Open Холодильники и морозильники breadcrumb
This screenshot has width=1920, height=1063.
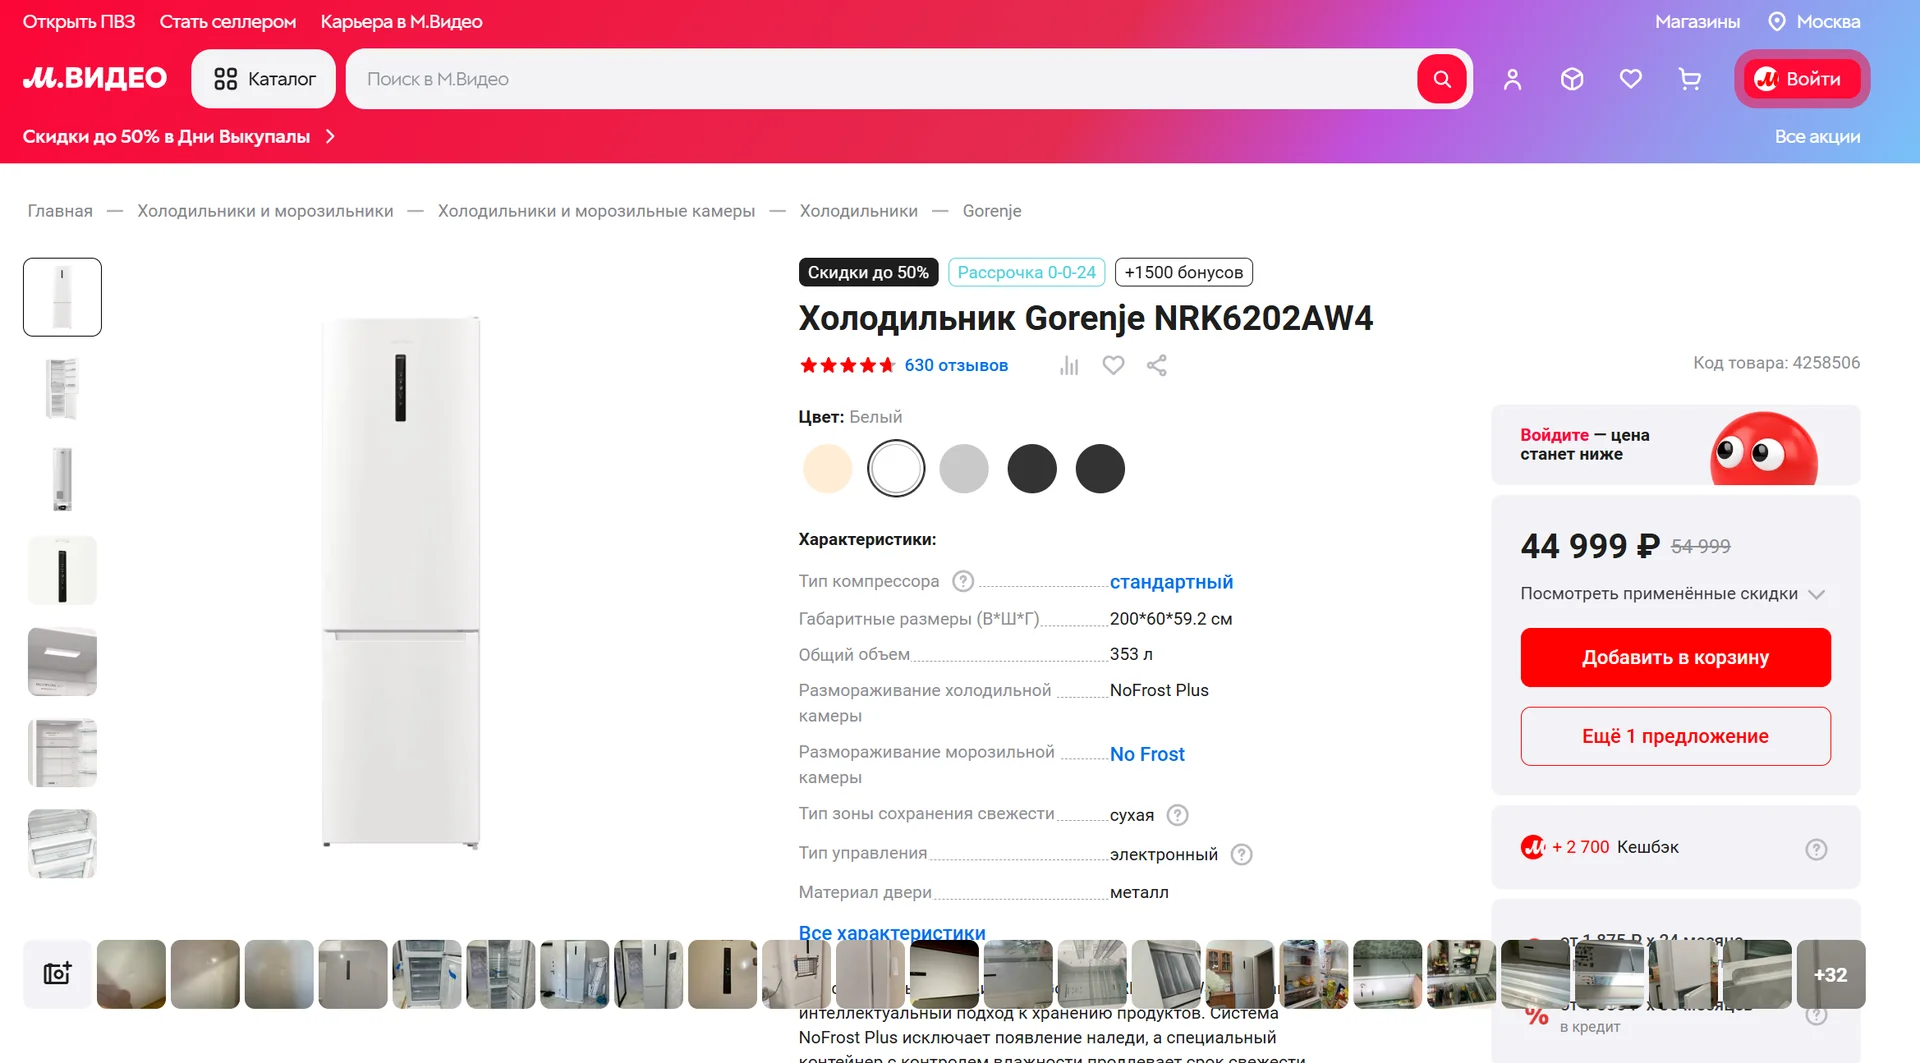pyautogui.click(x=265, y=211)
